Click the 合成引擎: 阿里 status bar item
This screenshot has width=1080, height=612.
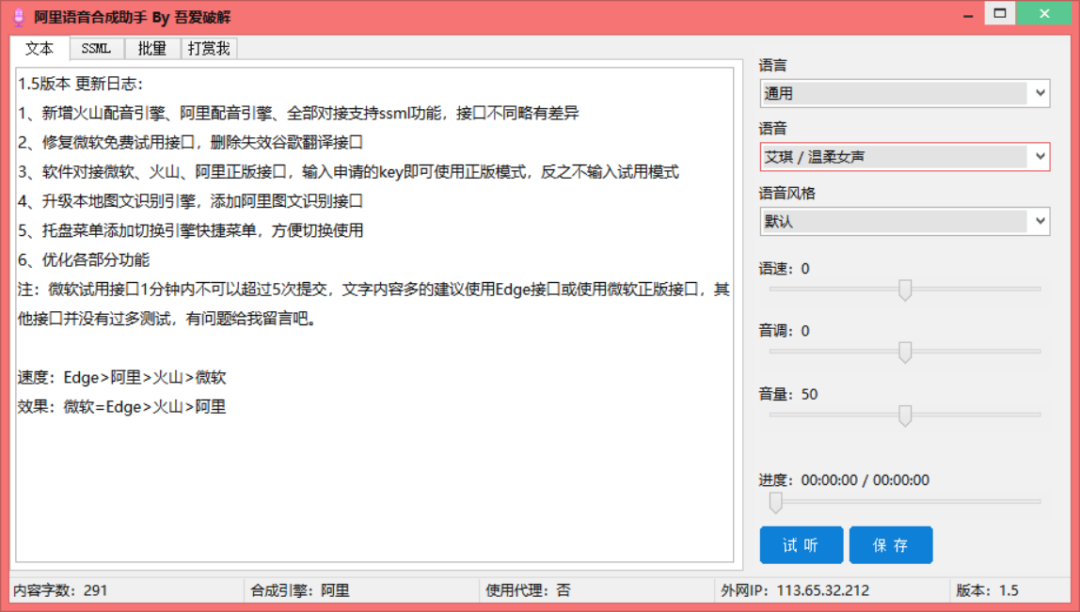click(300, 590)
